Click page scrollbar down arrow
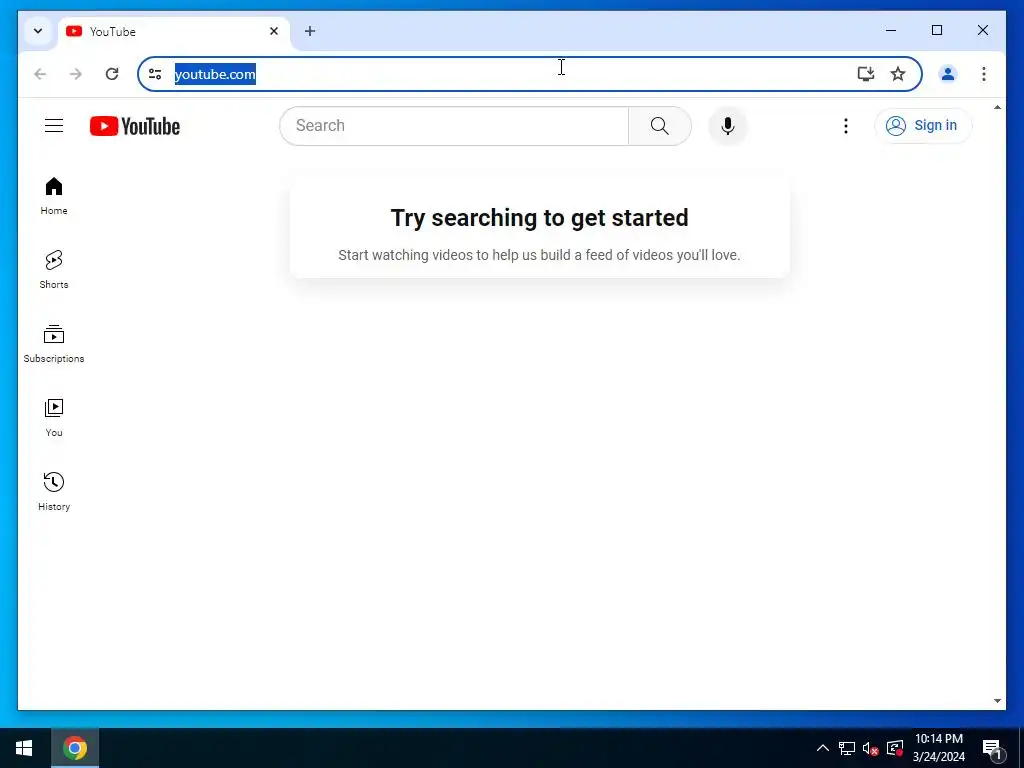The image size is (1024, 768). click(997, 701)
